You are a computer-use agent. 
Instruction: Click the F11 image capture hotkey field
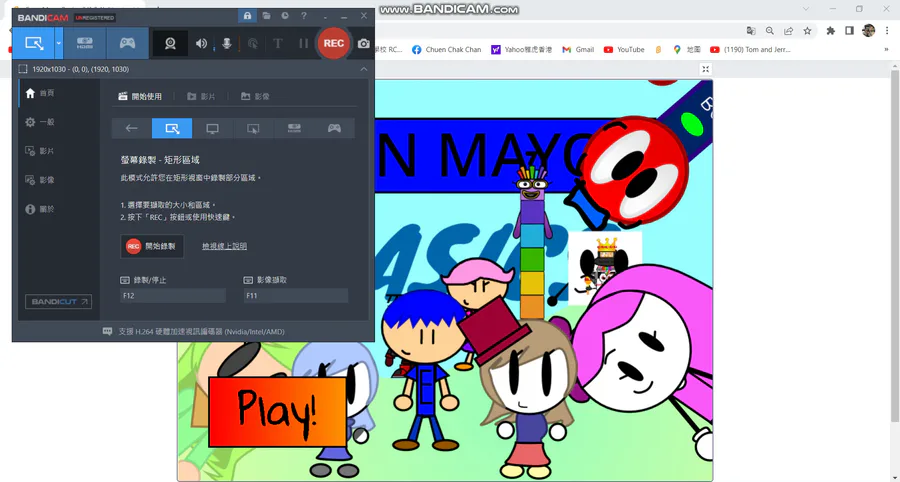[296, 296]
